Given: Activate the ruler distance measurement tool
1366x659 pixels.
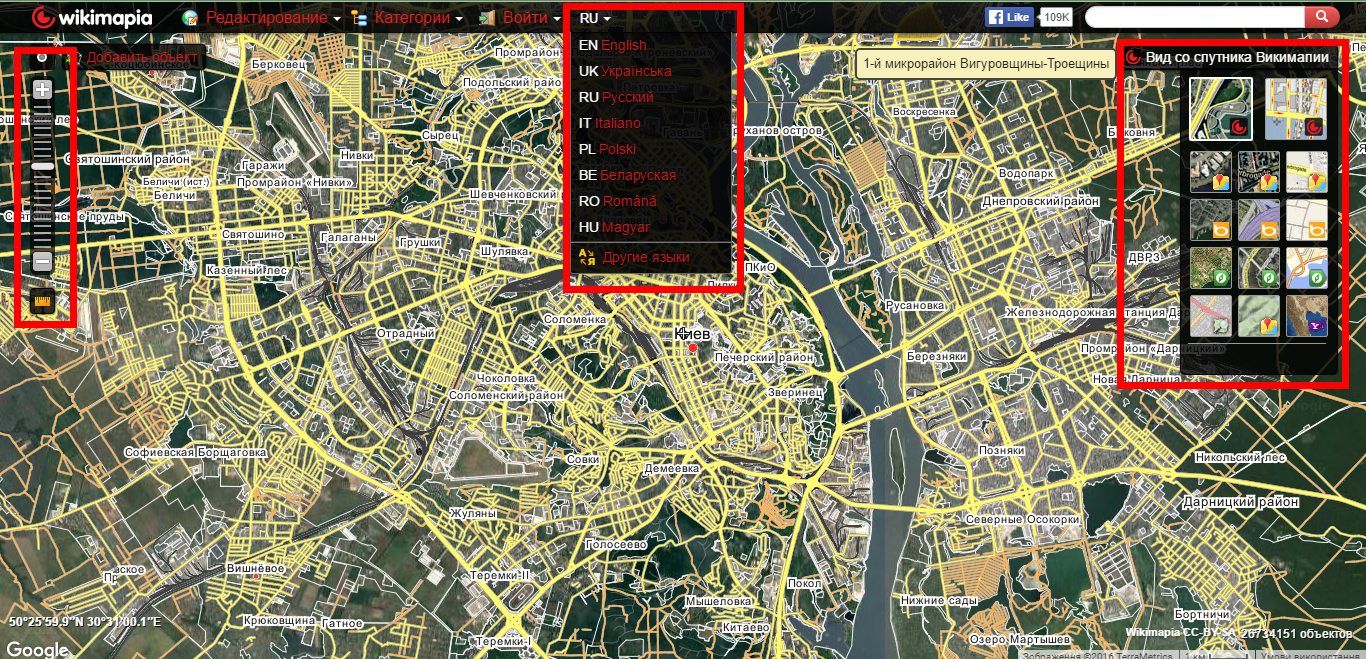Looking at the screenshot, I should coord(42,301).
